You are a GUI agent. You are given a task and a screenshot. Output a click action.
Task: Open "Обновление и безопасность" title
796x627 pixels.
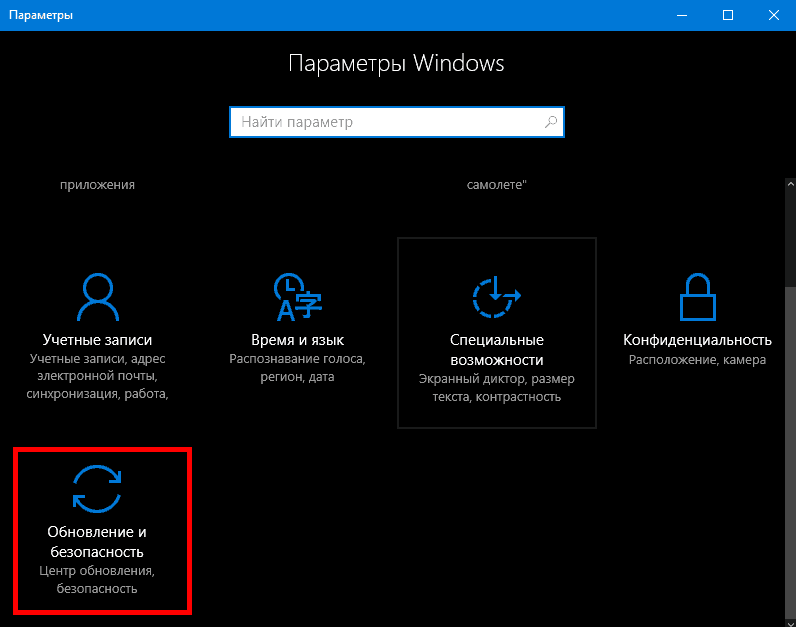(x=97, y=542)
